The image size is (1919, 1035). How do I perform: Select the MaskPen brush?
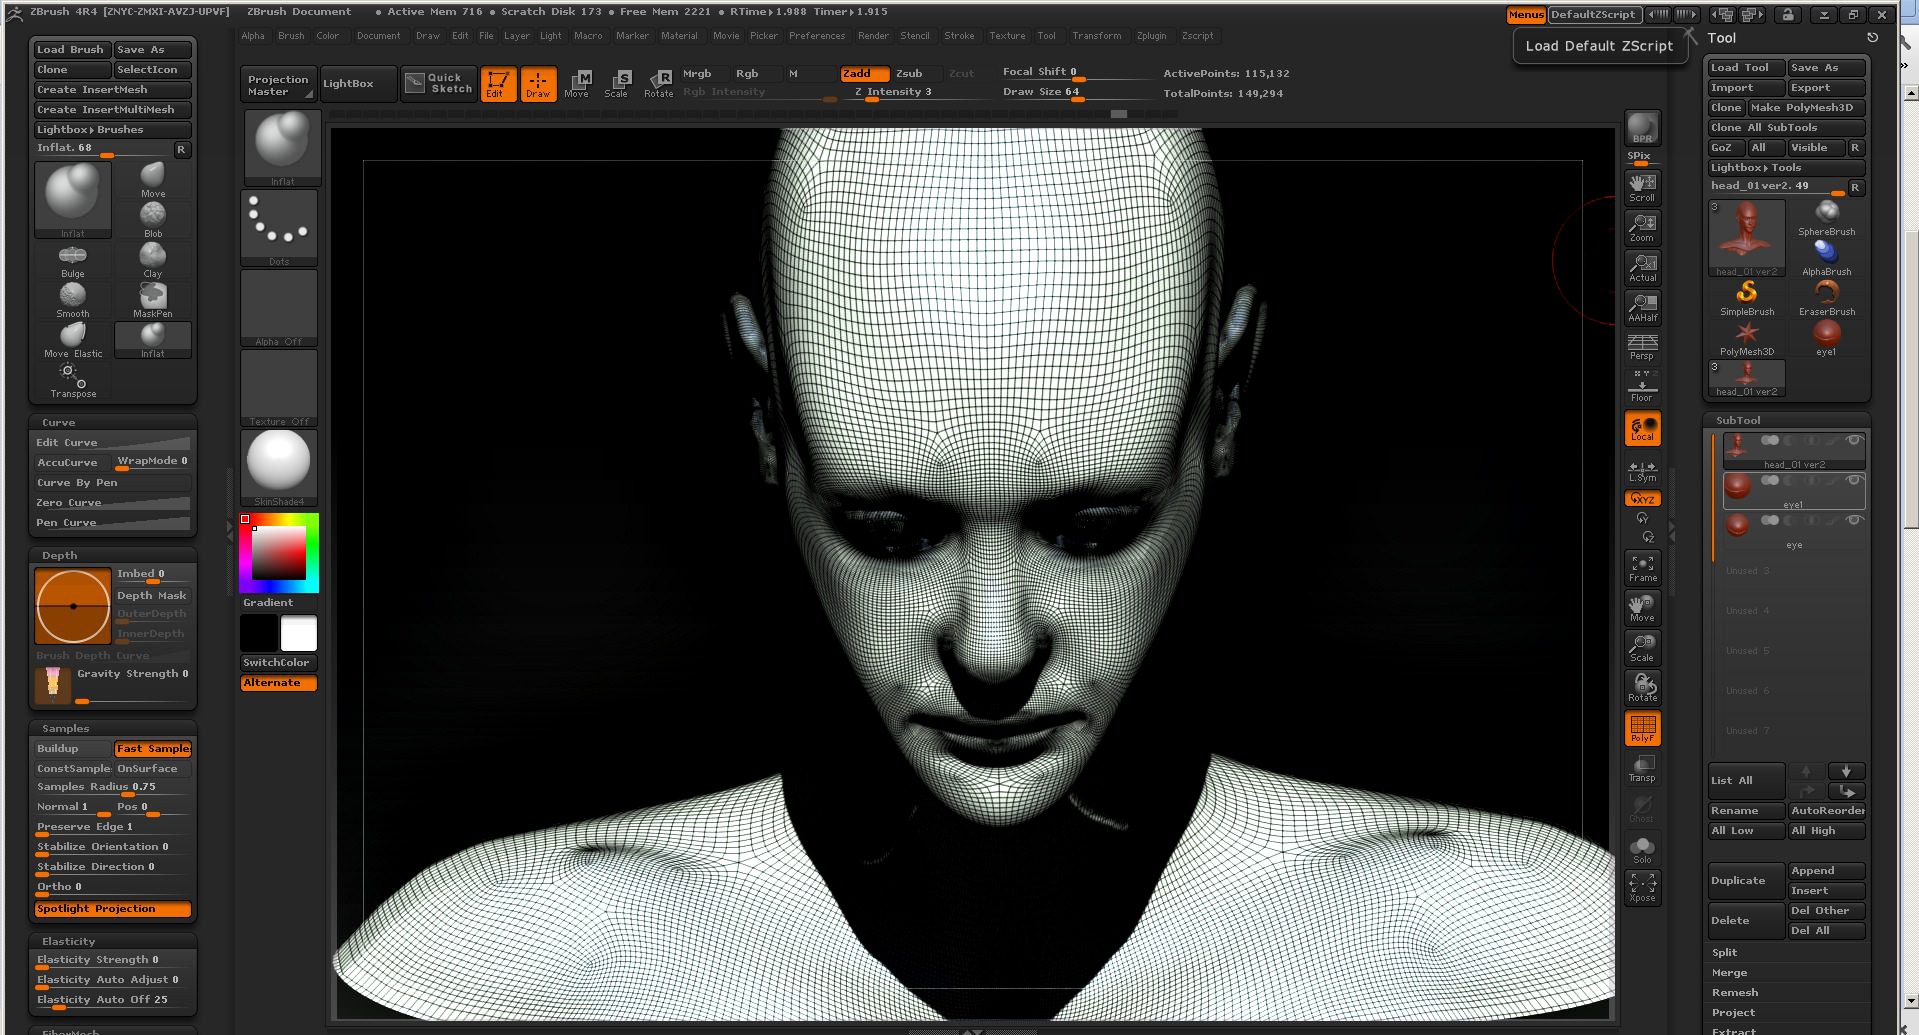click(152, 298)
